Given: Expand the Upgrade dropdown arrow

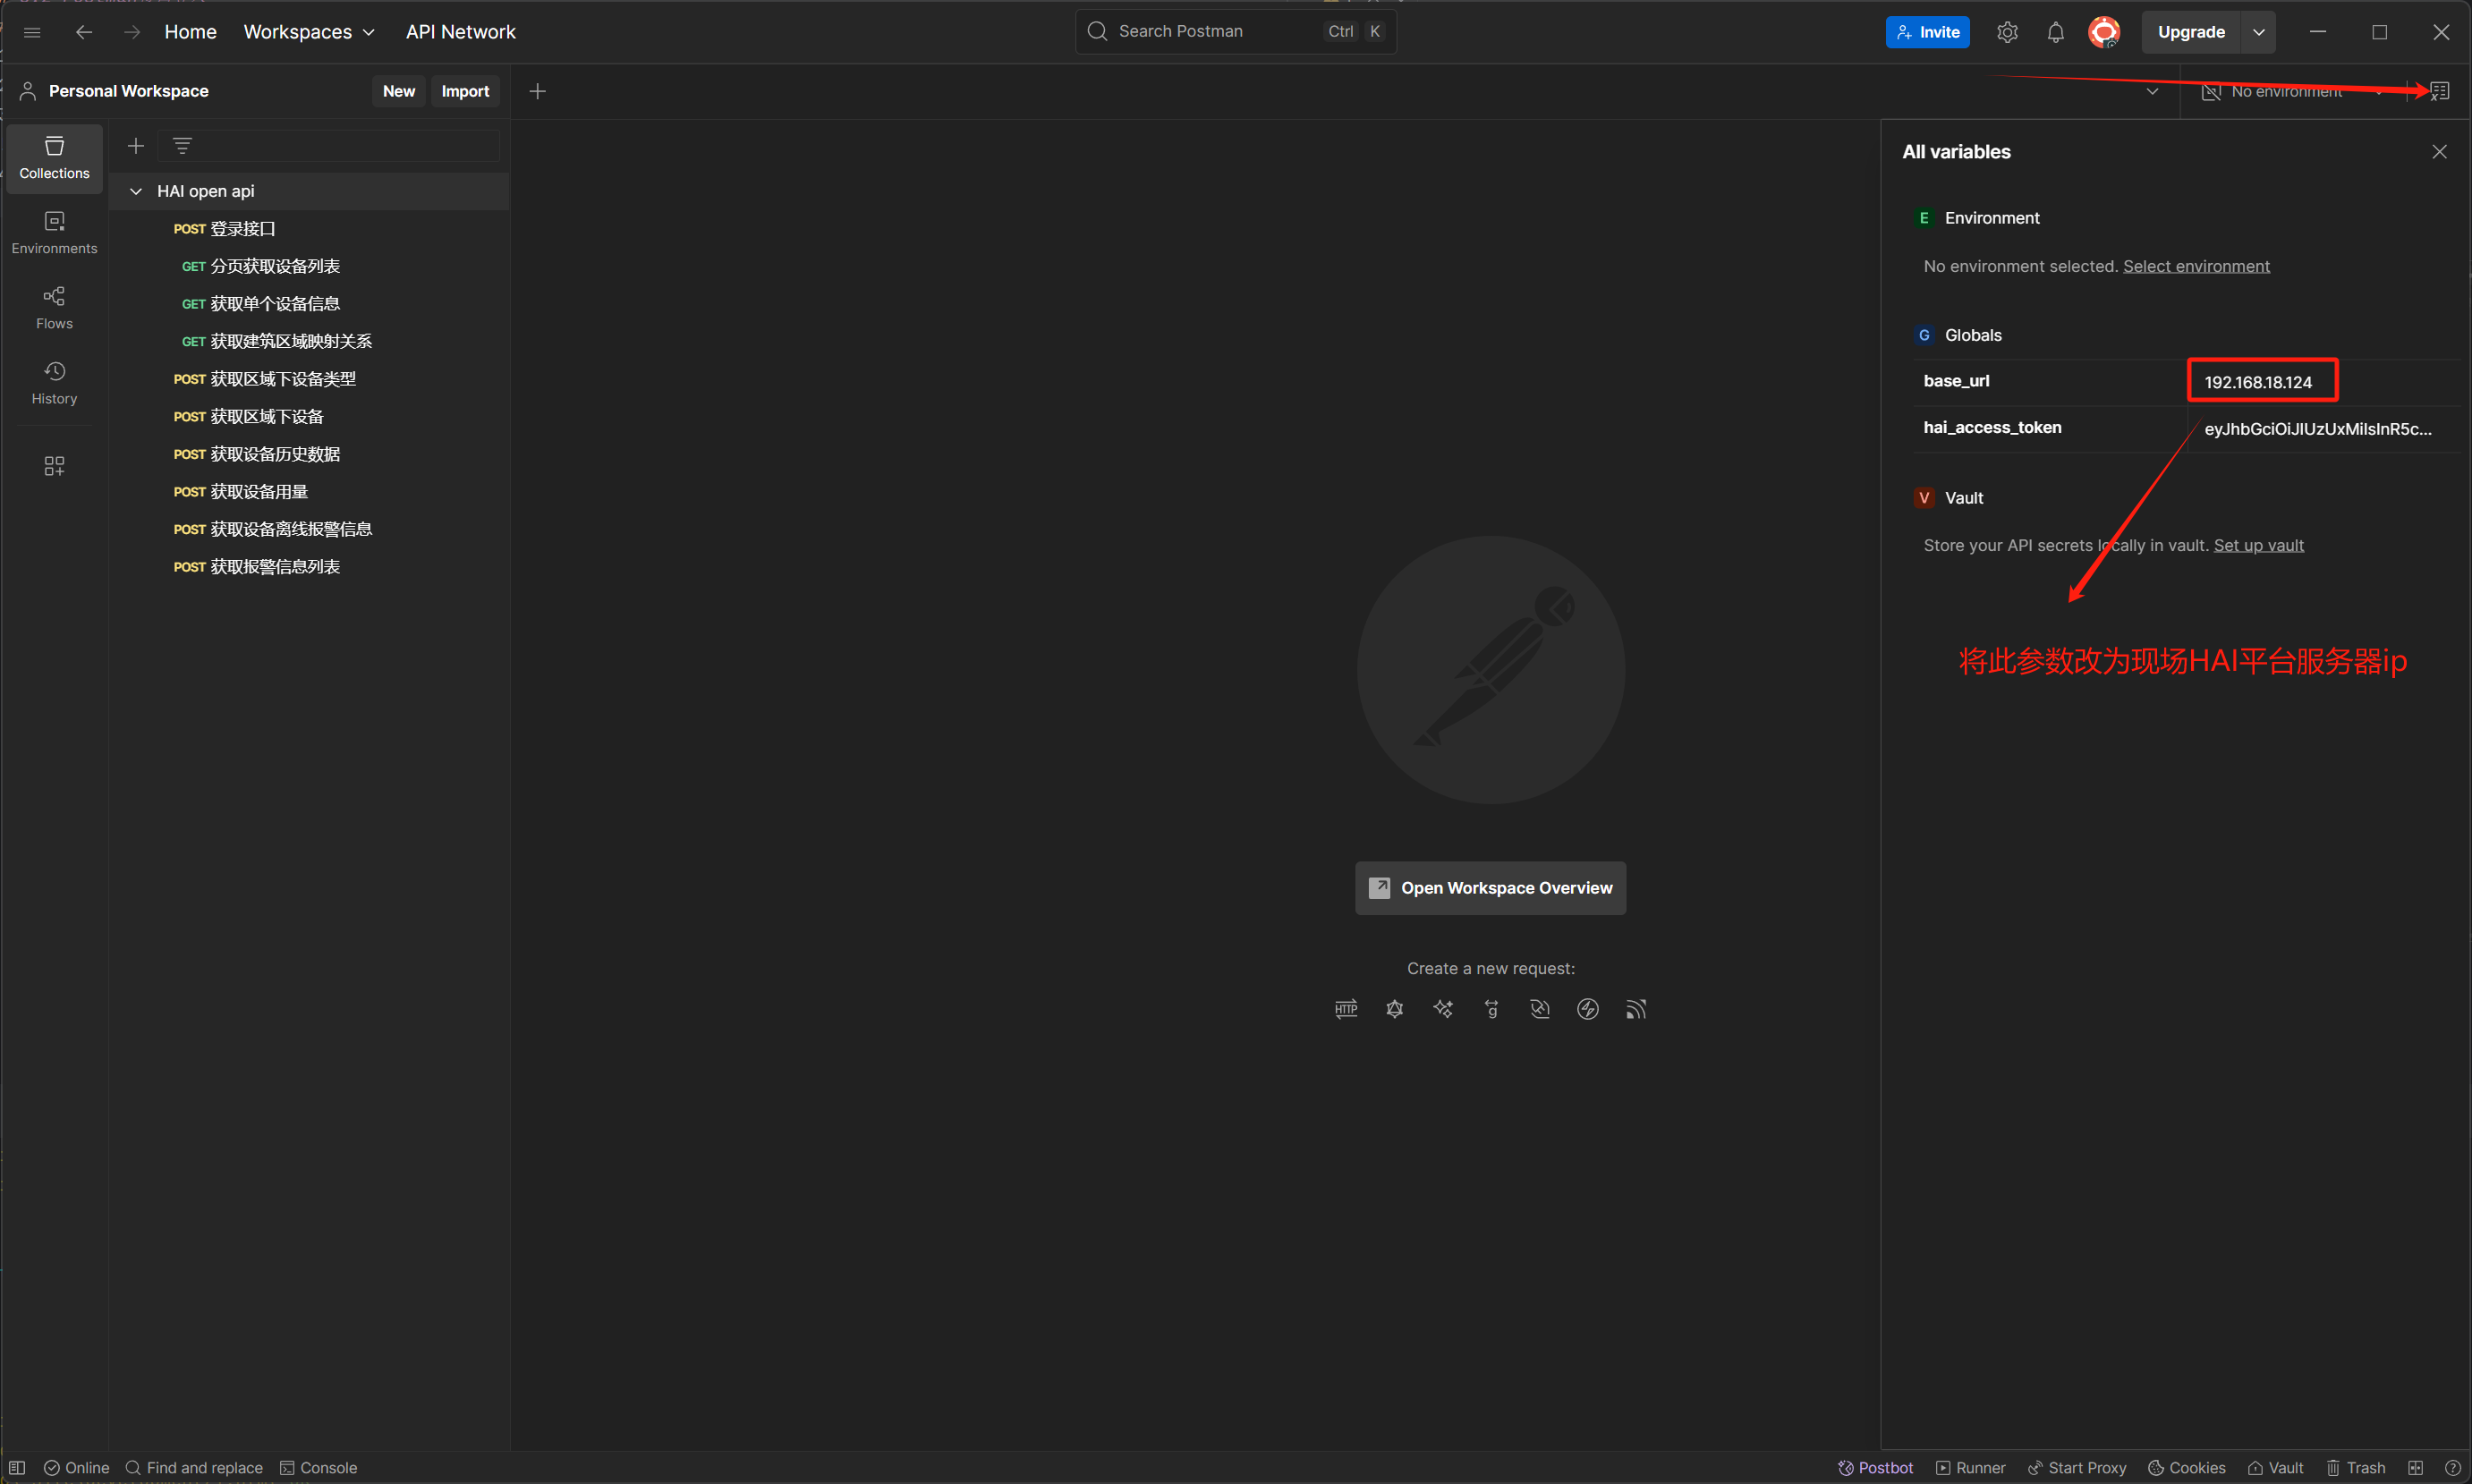Looking at the screenshot, I should pyautogui.click(x=2258, y=32).
